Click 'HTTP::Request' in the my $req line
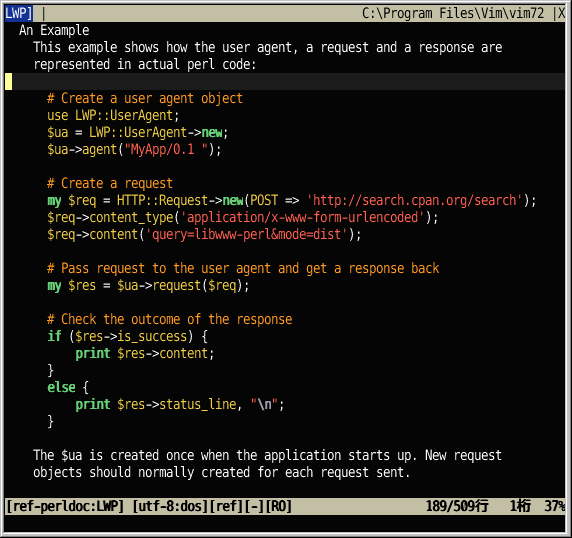The image size is (572, 538). [x=162, y=200]
